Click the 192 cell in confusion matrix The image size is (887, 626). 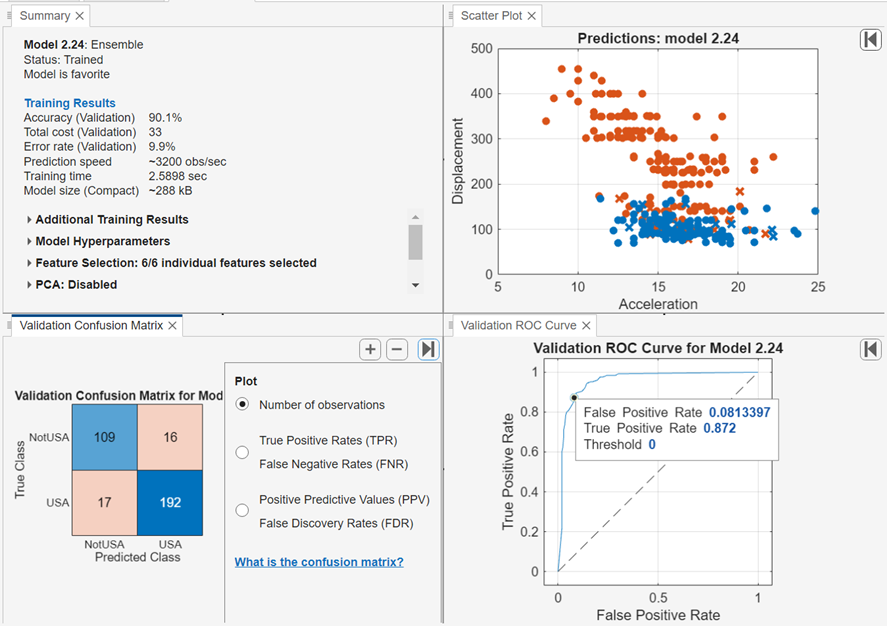171,502
